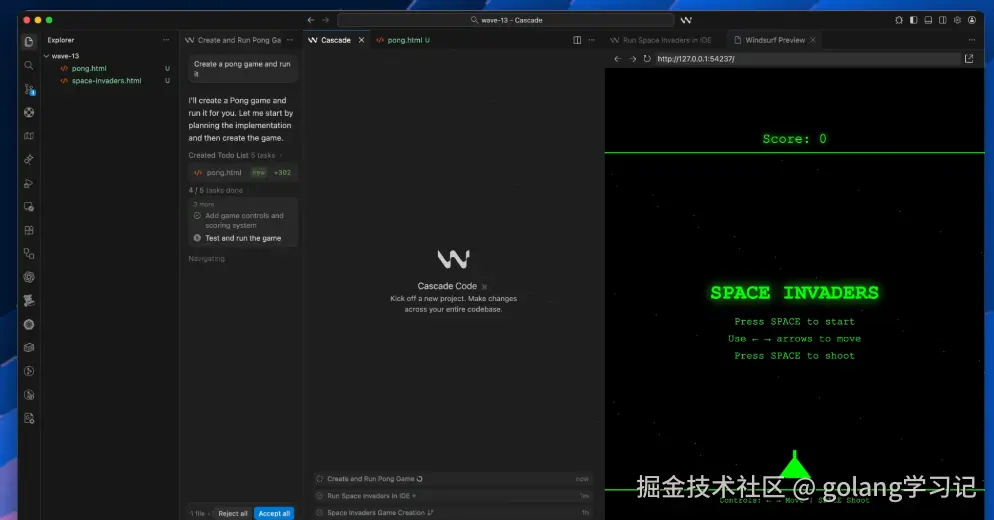Show the 3 more hidden tasks
The width and height of the screenshot is (994, 520).
click(x=204, y=204)
